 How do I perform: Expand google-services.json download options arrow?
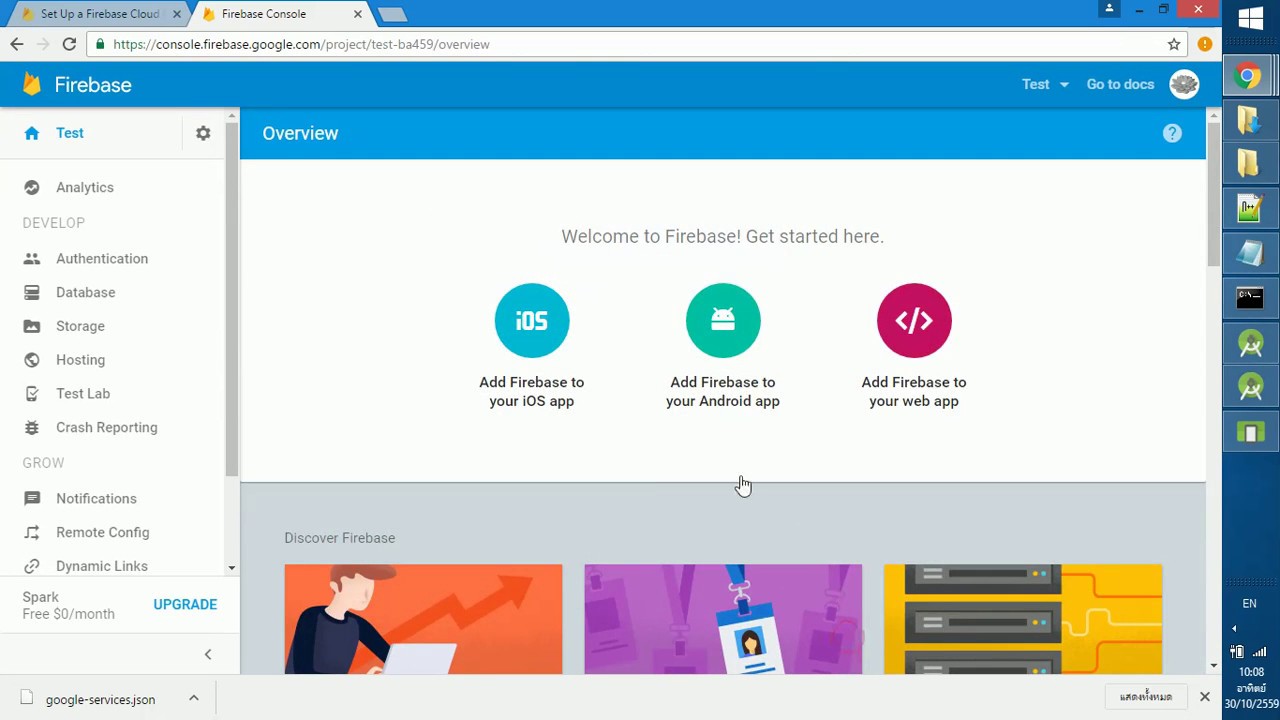click(194, 698)
